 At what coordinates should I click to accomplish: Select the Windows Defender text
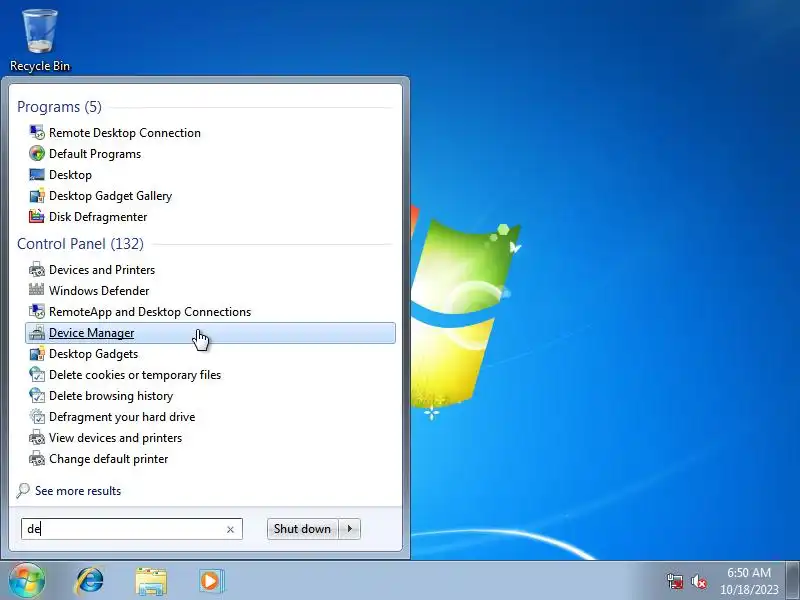click(x=99, y=290)
